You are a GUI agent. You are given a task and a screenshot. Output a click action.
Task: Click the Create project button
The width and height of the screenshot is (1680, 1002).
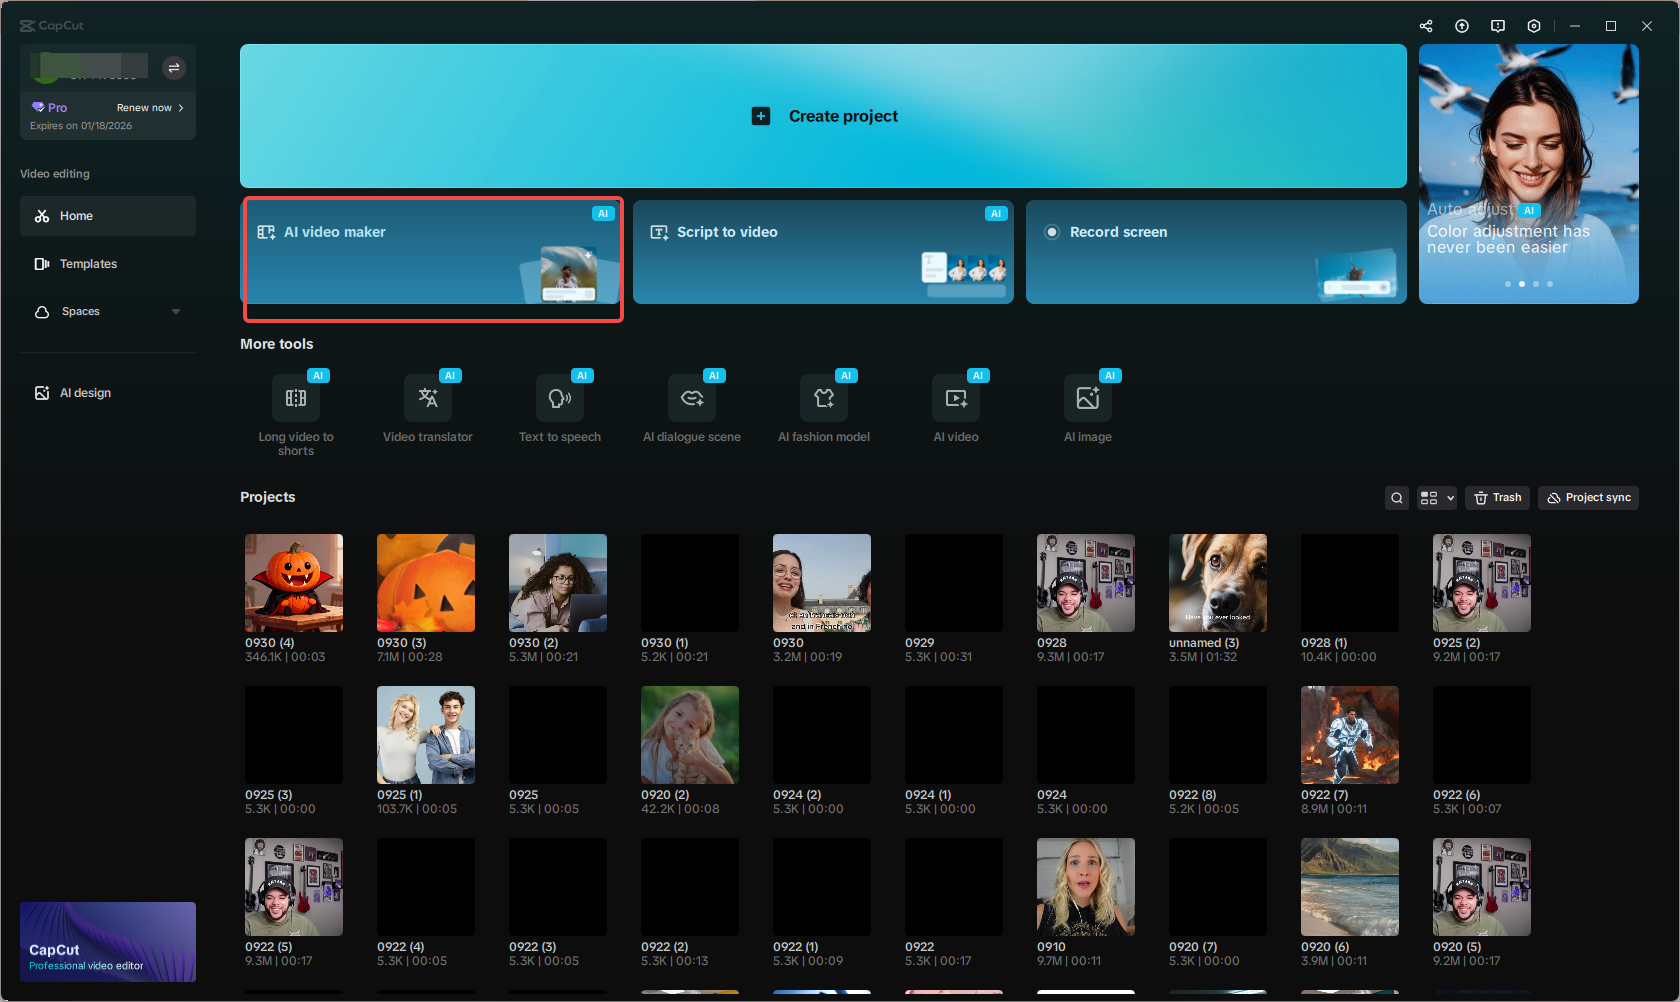(x=822, y=115)
